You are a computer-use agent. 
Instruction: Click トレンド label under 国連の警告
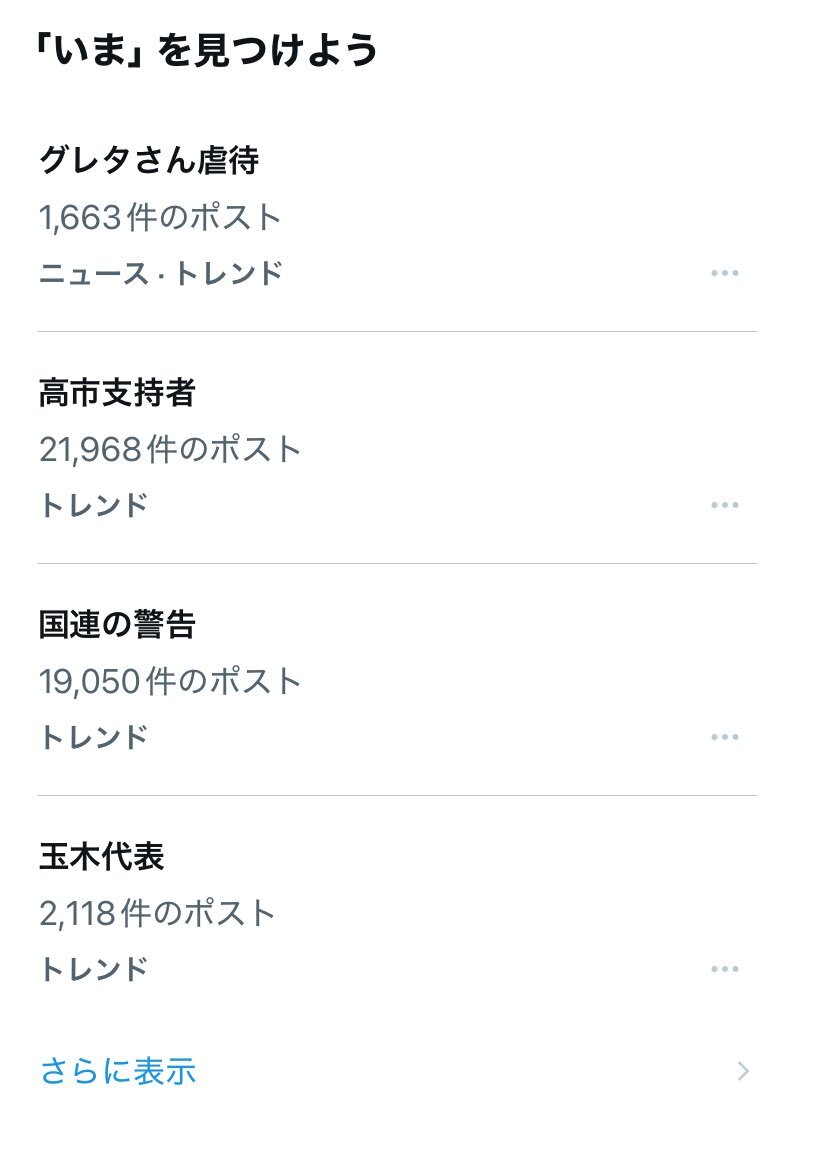[x=93, y=737]
